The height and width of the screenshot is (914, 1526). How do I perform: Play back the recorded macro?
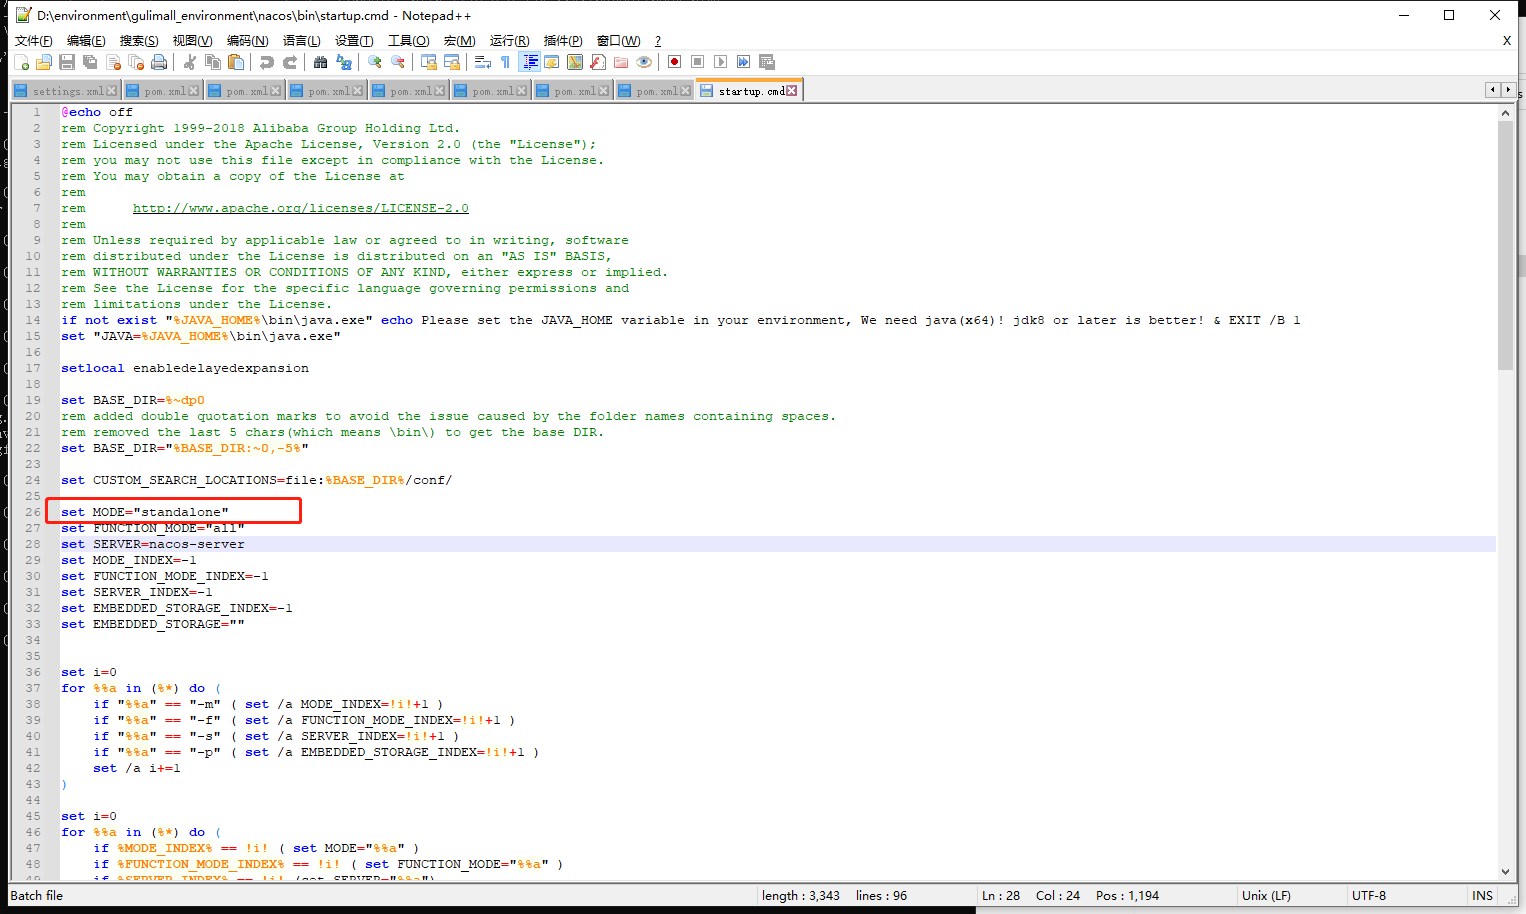[x=720, y=62]
